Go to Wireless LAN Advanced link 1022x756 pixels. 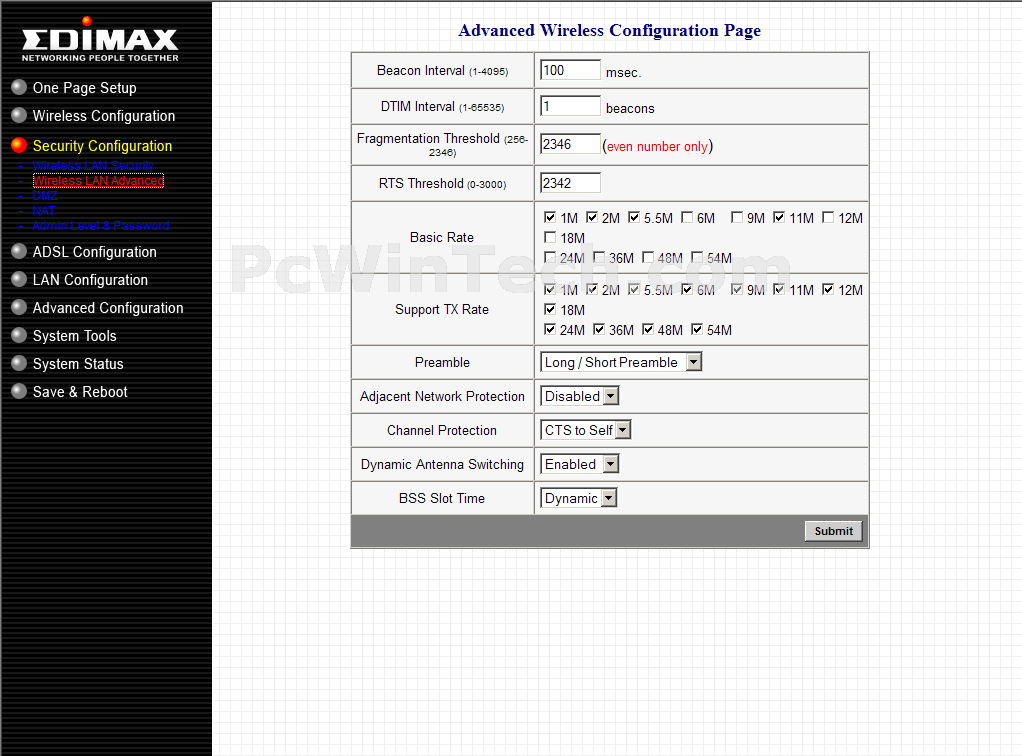click(98, 181)
